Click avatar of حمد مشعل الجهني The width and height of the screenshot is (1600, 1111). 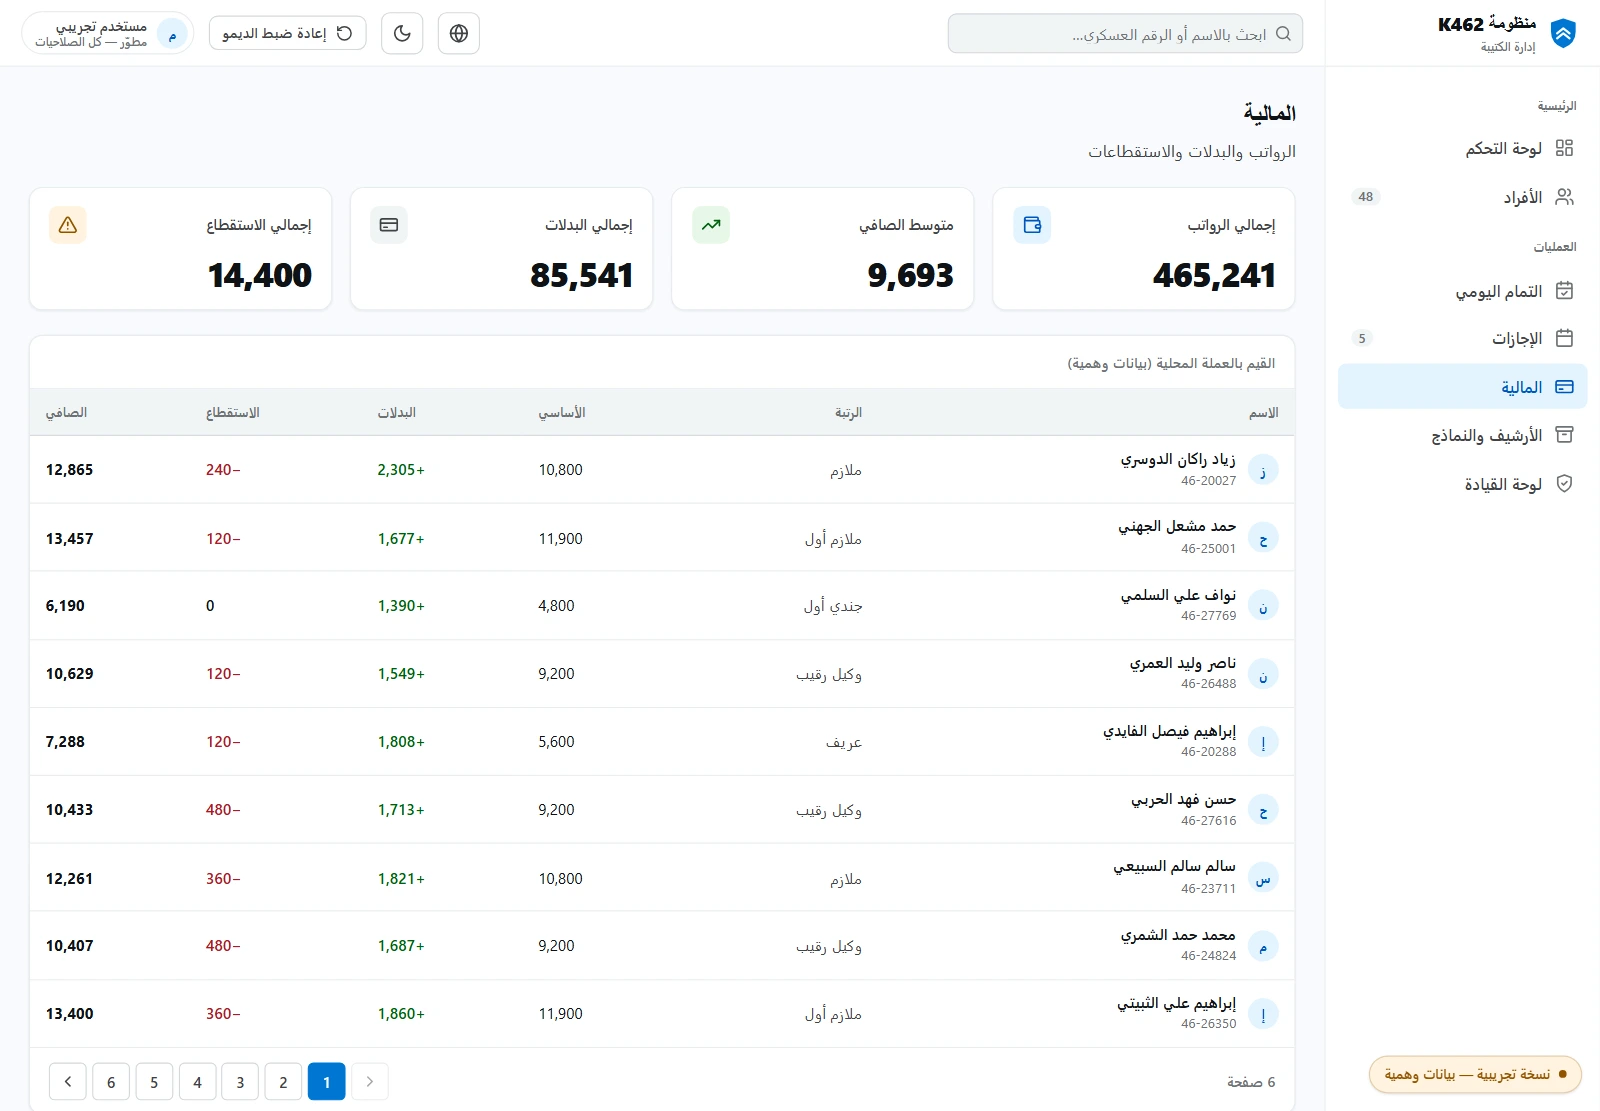(1263, 538)
